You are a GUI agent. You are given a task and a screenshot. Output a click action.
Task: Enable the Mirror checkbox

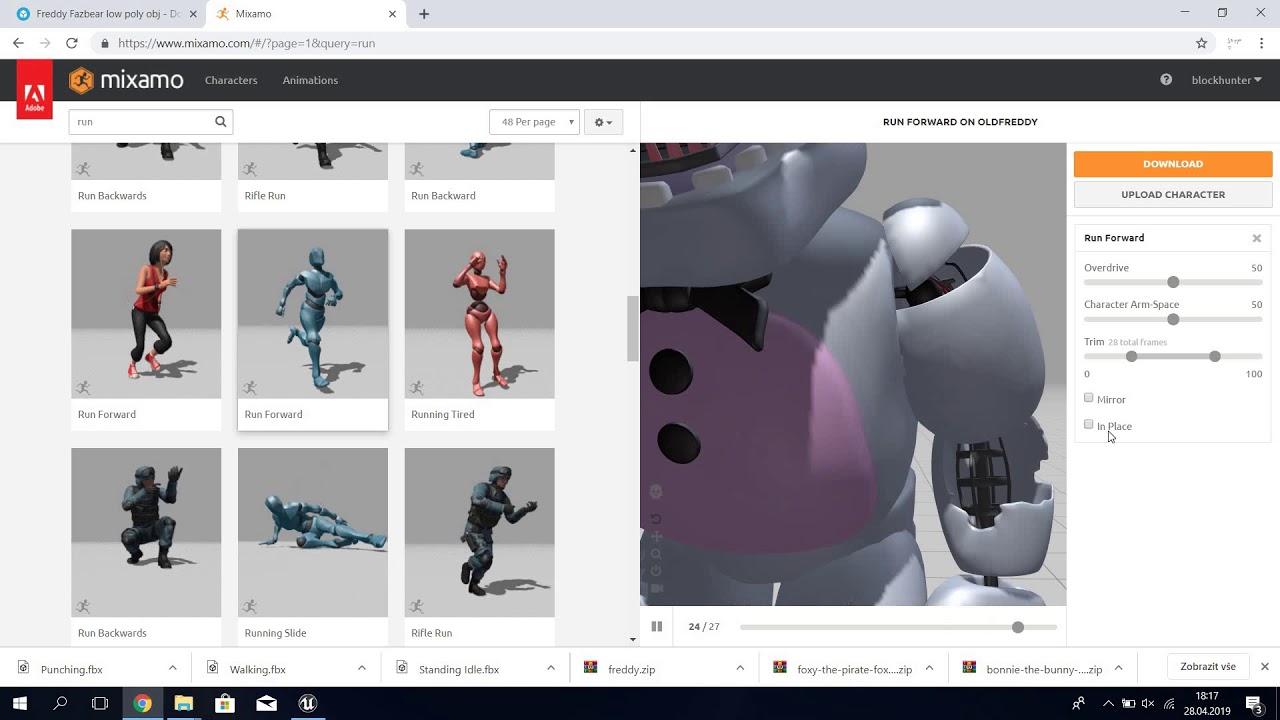coord(1089,398)
